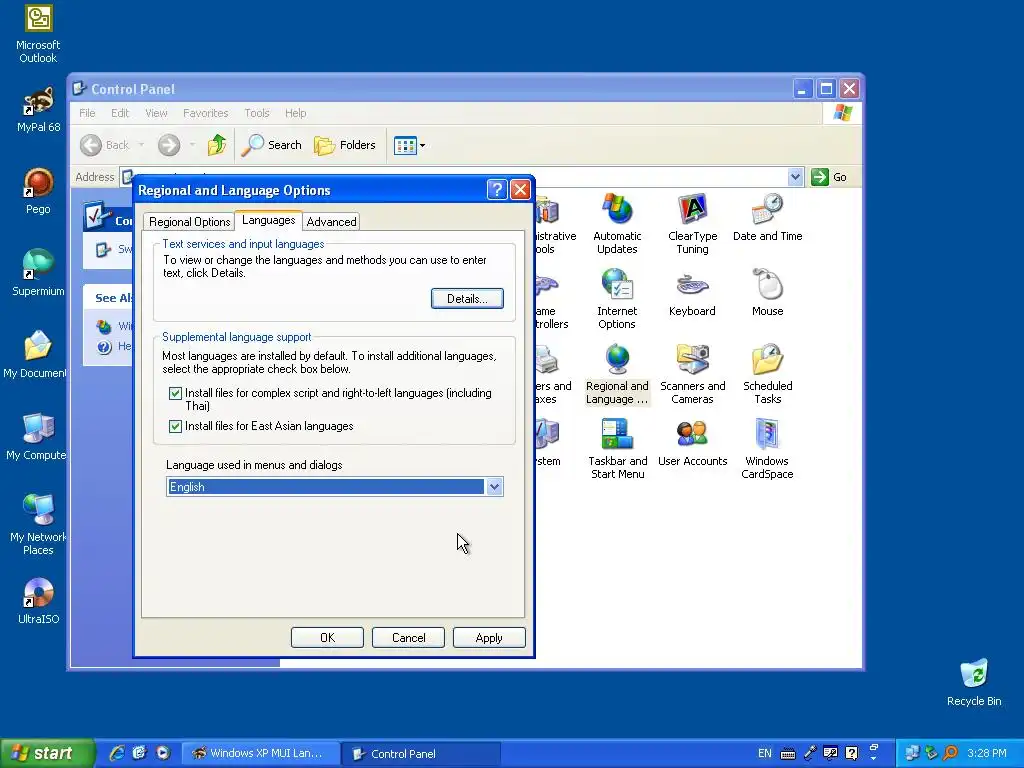
Task: Toggle East Asian languages checkbox
Action: click(x=175, y=426)
